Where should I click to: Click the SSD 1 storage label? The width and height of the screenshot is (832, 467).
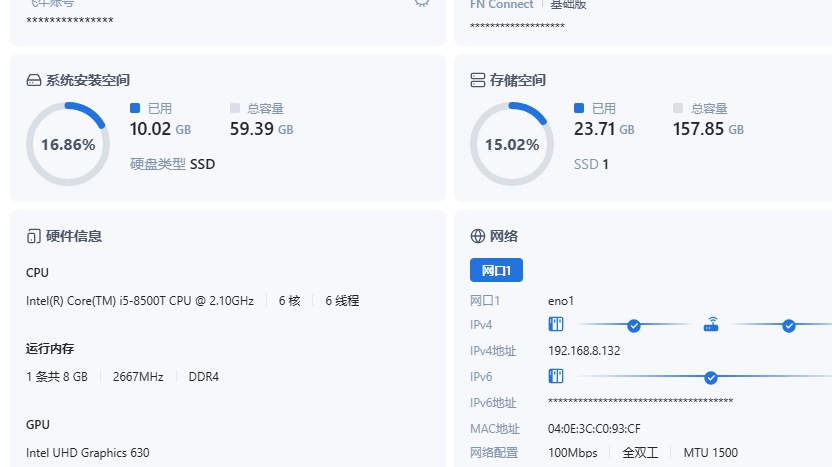coord(591,164)
